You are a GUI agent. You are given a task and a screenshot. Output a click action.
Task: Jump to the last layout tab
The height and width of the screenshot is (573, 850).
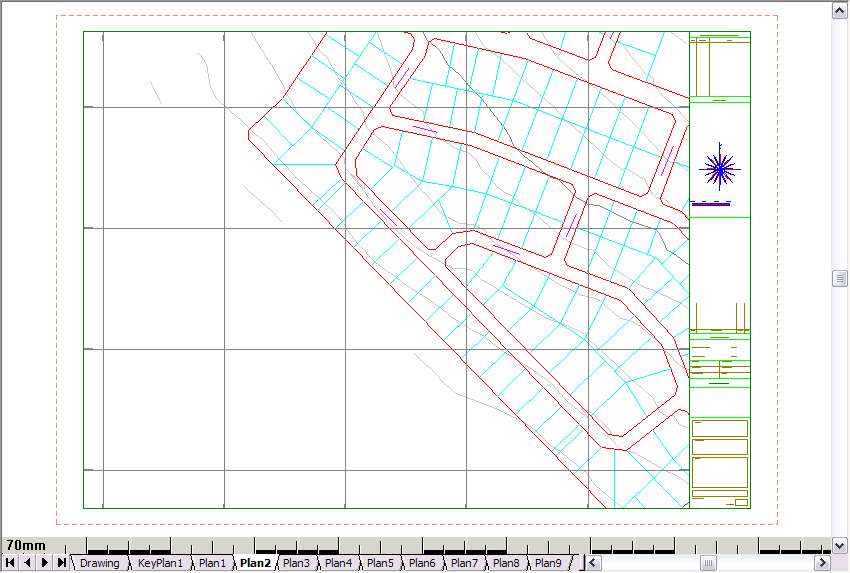(62, 563)
